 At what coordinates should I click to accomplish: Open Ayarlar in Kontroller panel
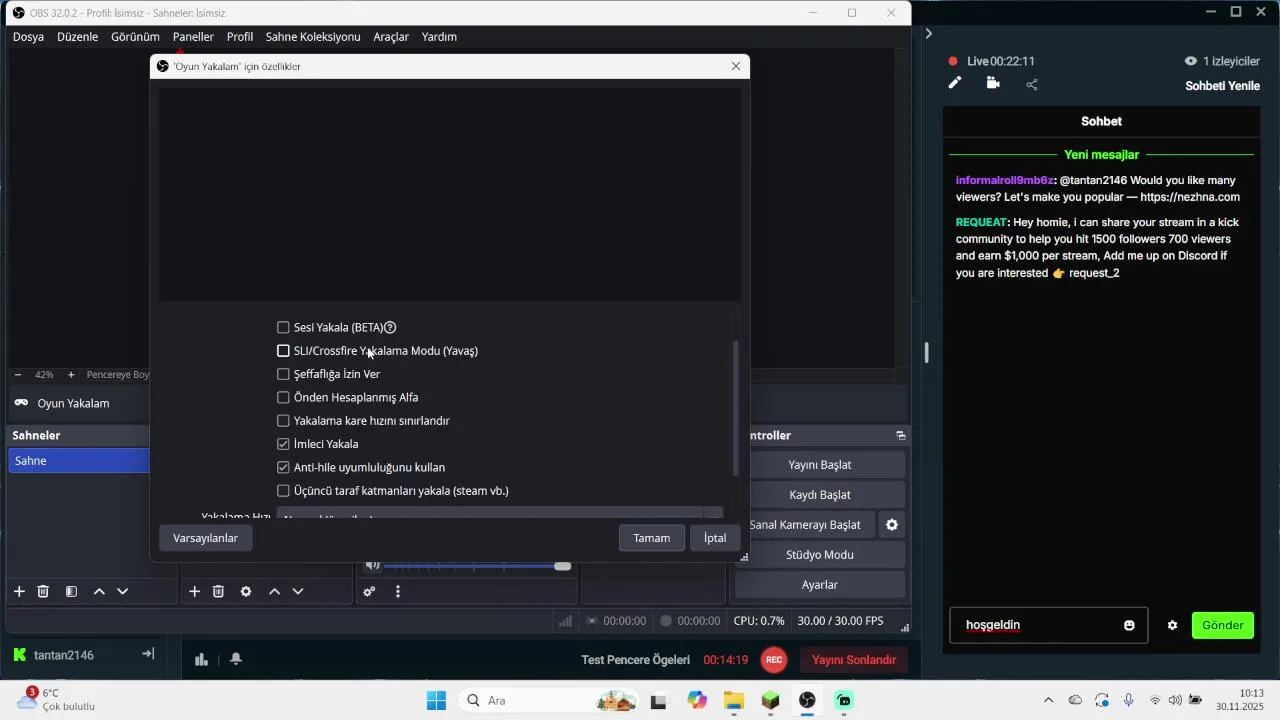coord(820,585)
